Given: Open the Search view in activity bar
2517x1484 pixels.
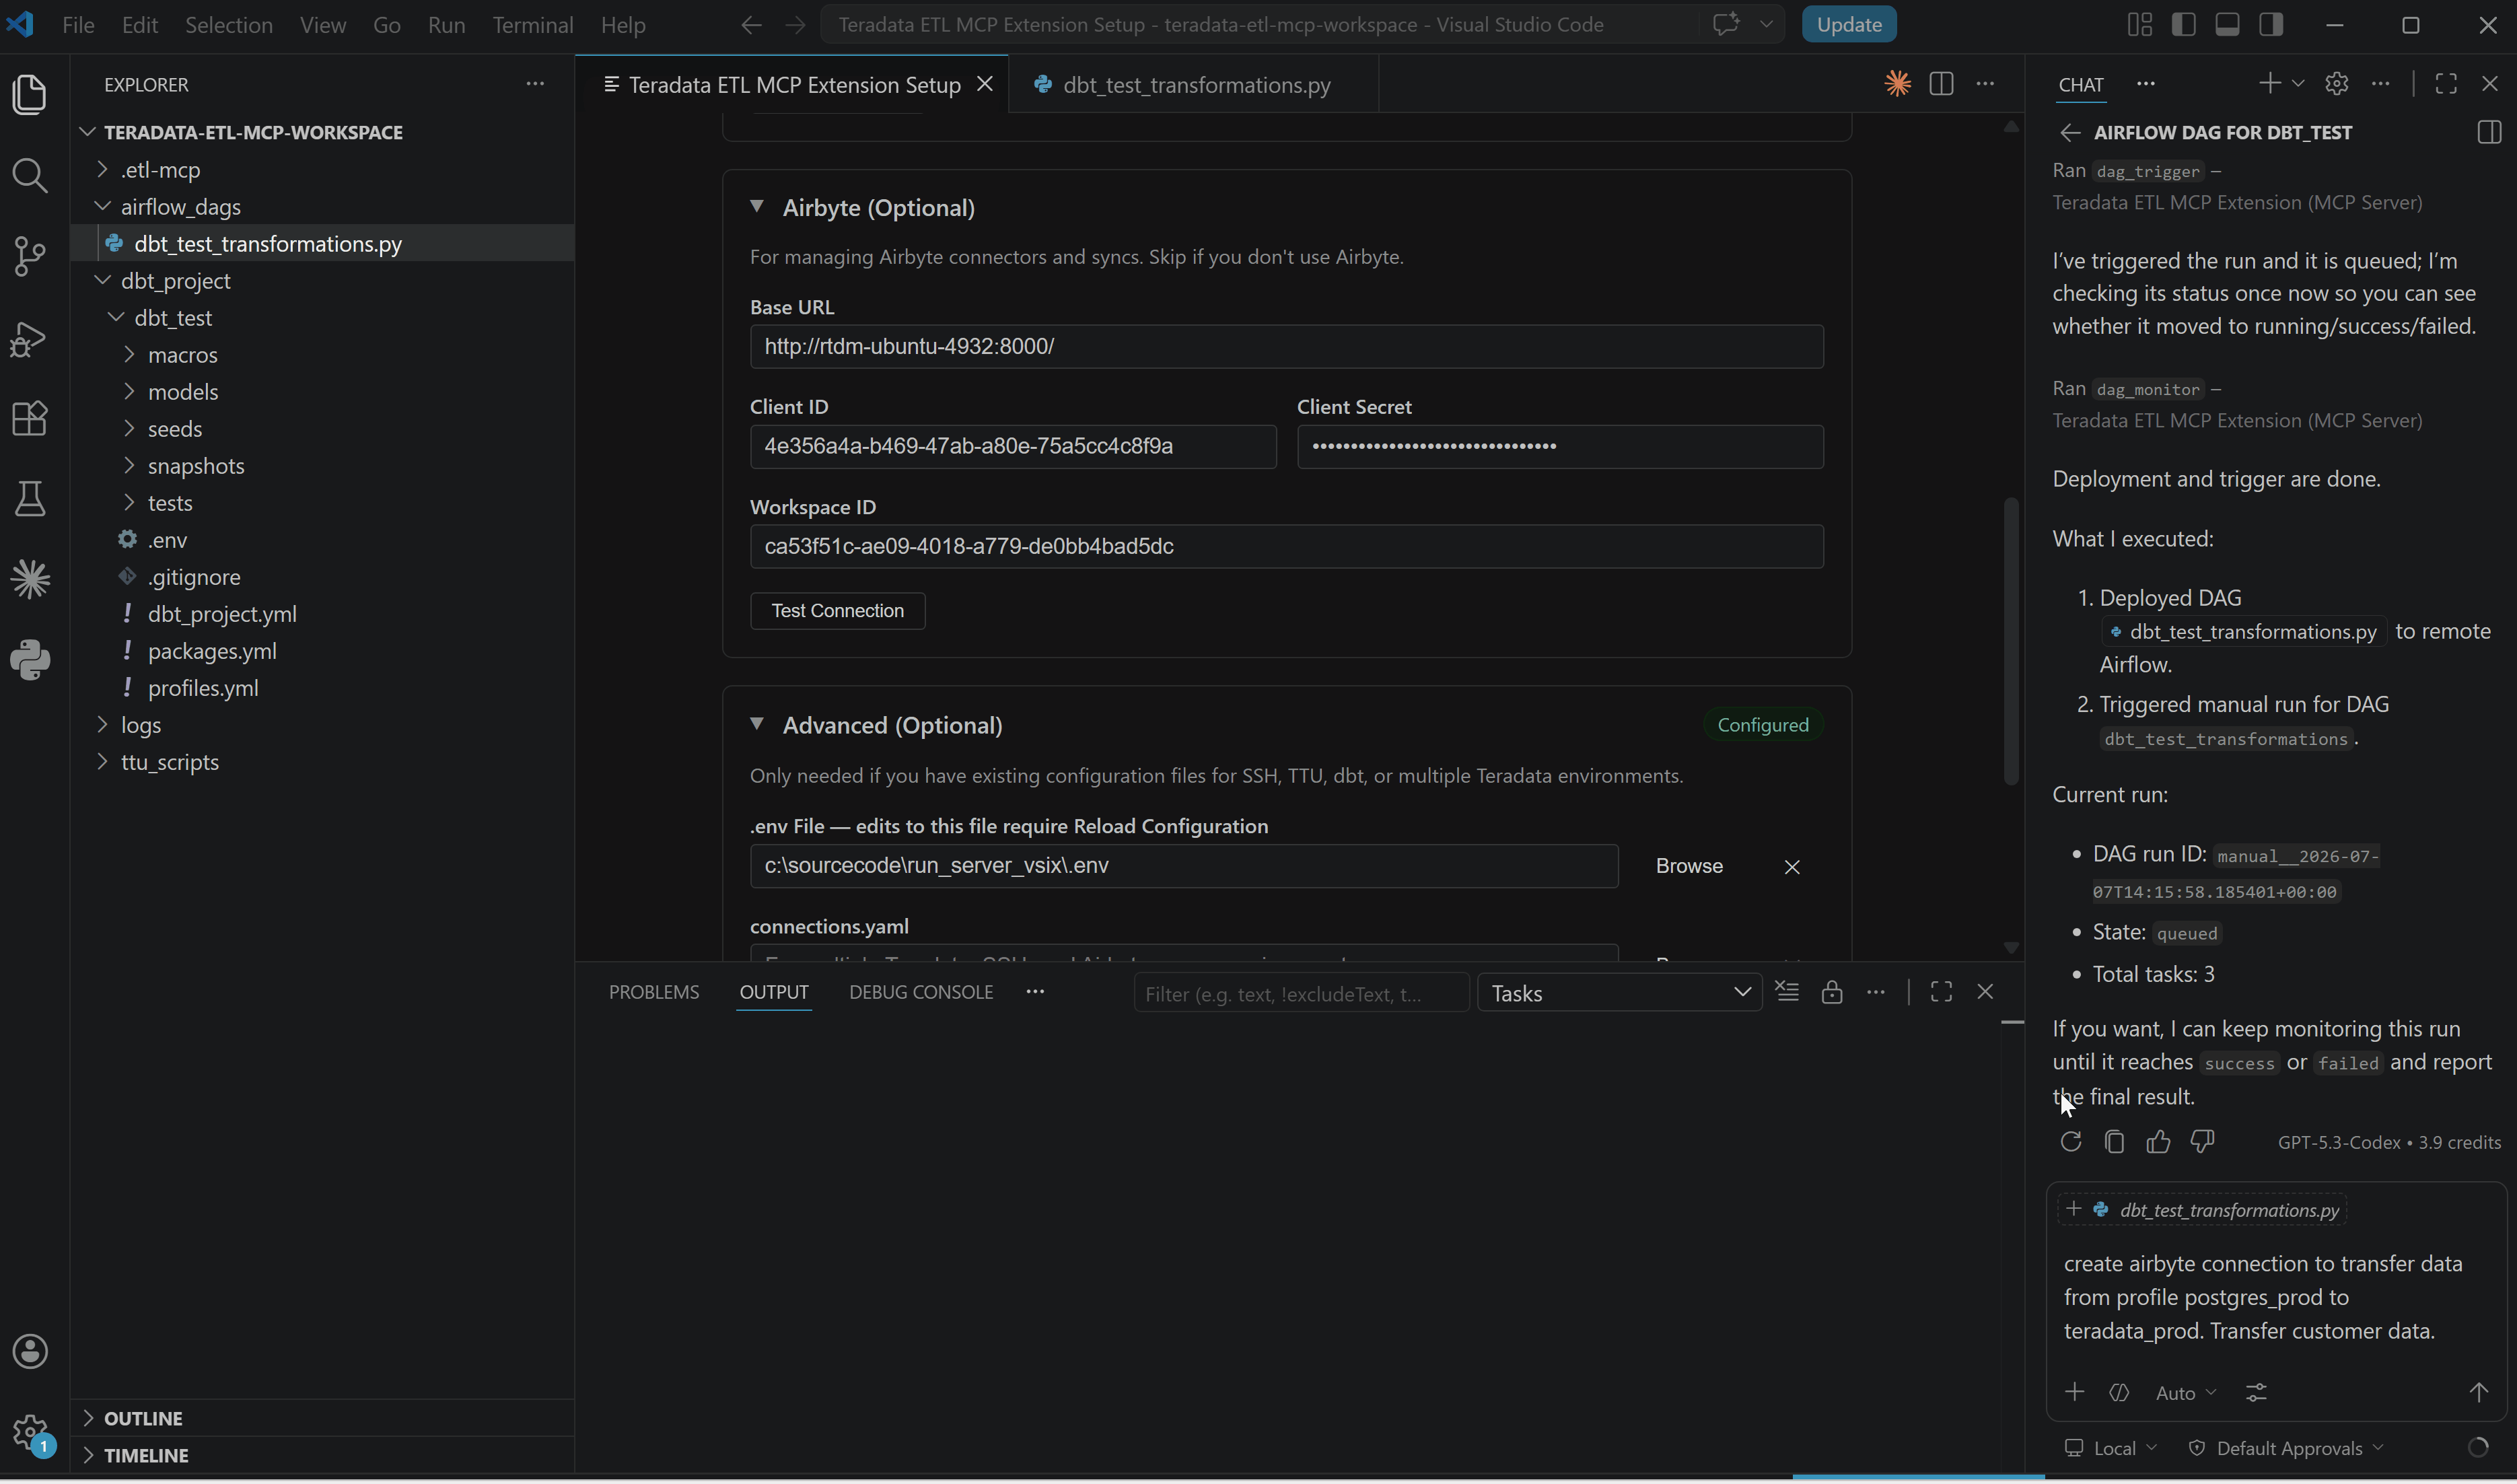Looking at the screenshot, I should pos(30,176).
